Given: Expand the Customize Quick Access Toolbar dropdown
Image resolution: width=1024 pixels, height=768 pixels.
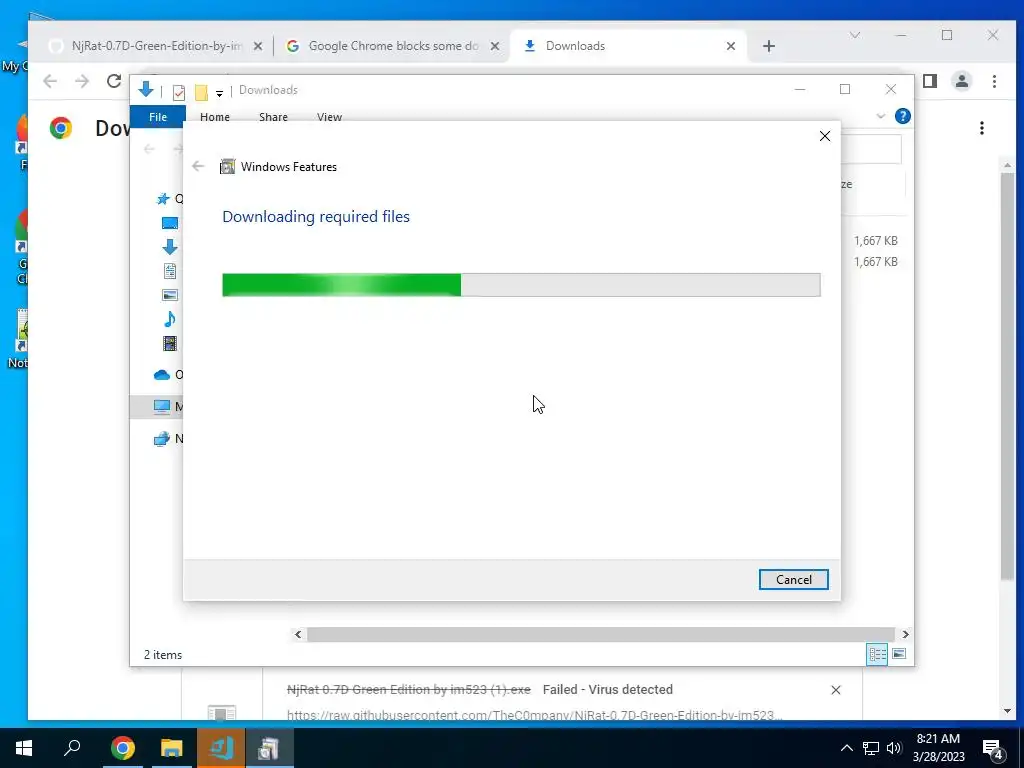Looking at the screenshot, I should click(219, 93).
